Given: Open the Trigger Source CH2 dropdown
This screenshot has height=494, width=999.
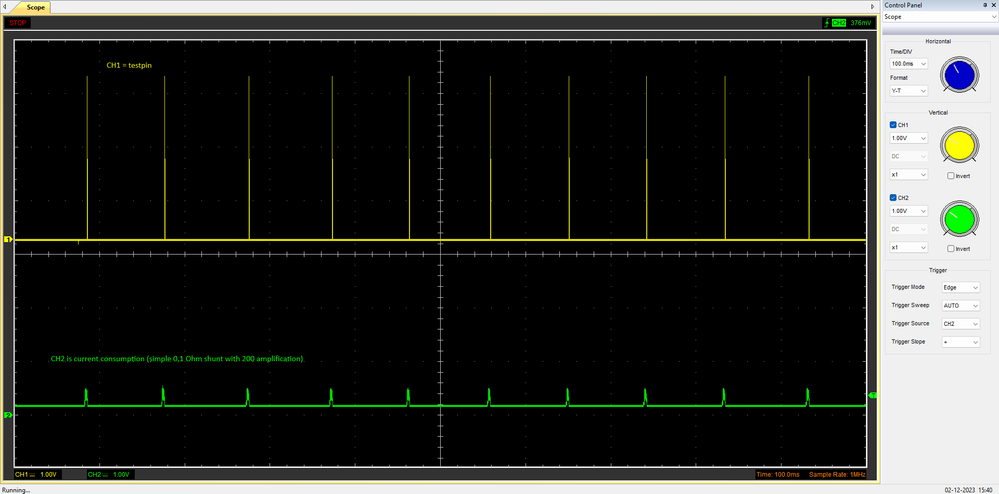Looking at the screenshot, I should 960,324.
